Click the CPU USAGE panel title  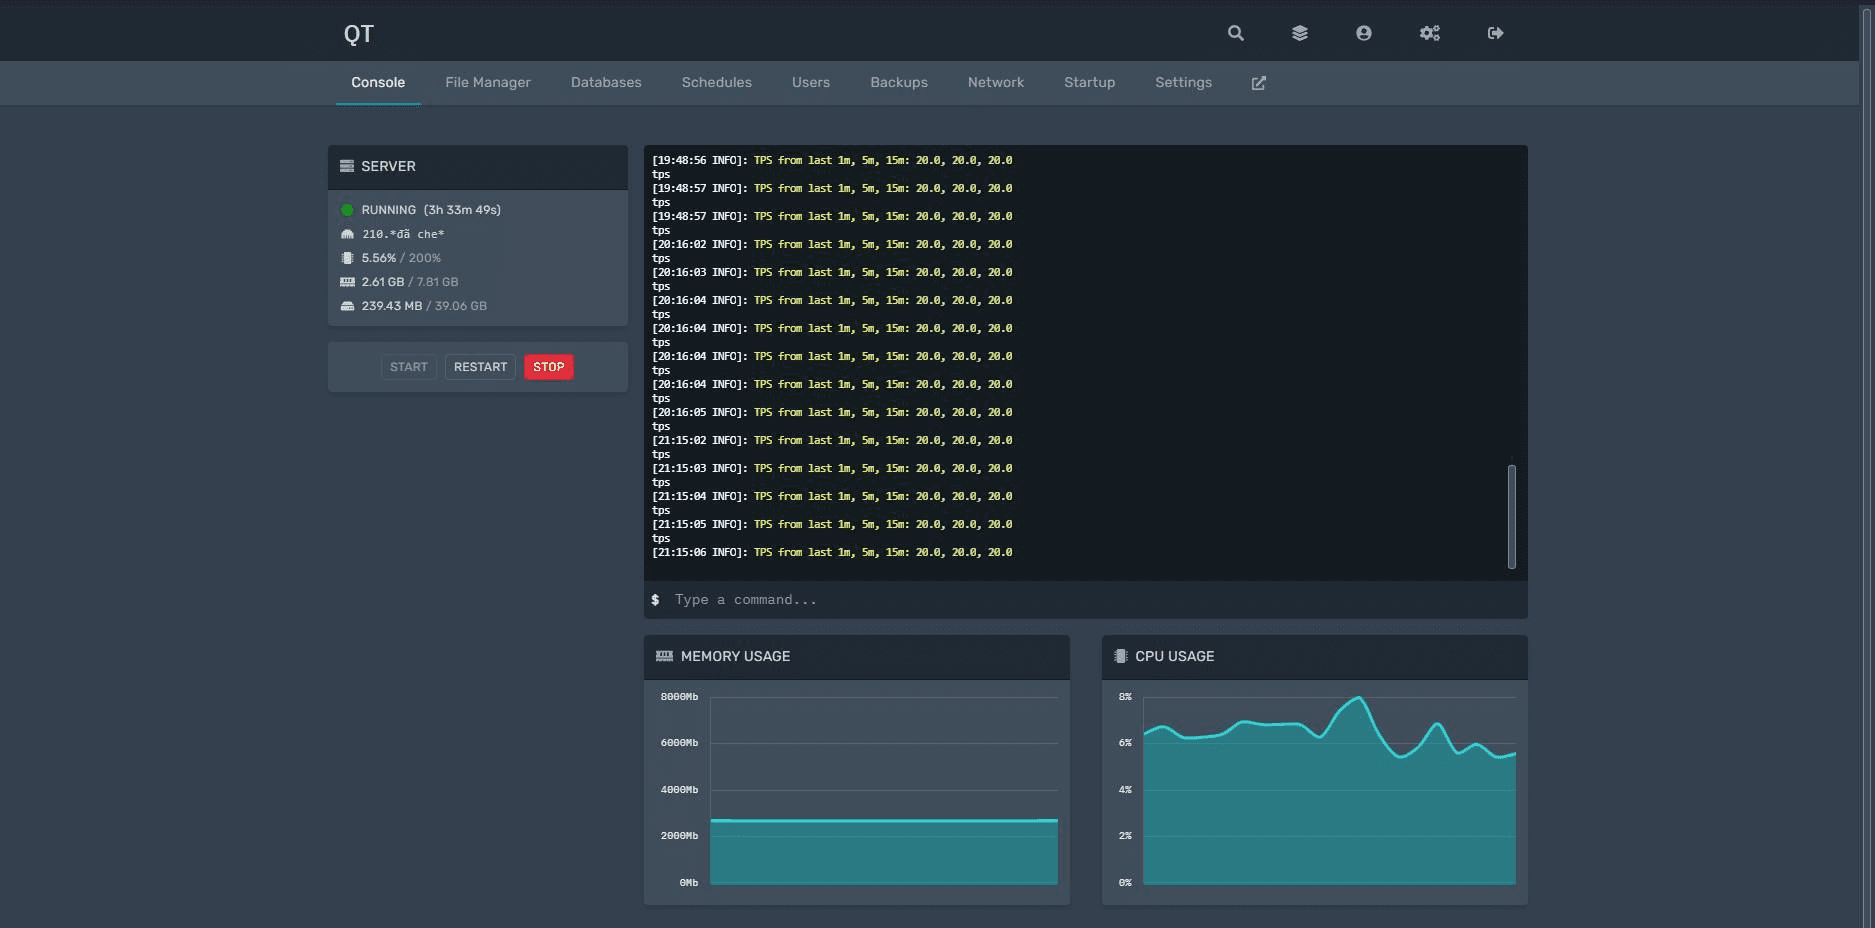(1175, 656)
